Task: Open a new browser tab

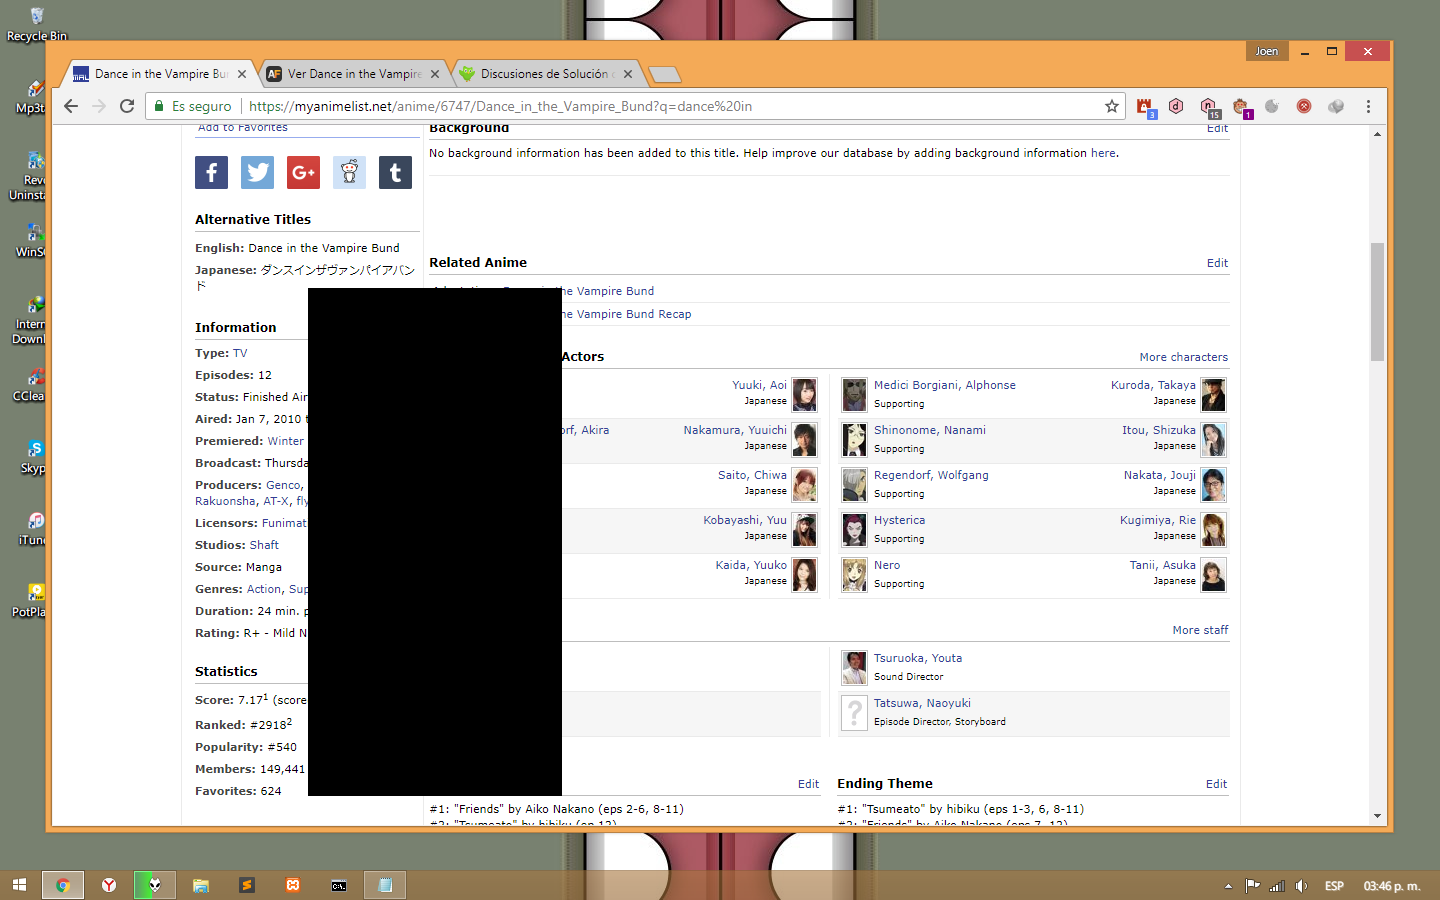Action: pyautogui.click(x=664, y=74)
